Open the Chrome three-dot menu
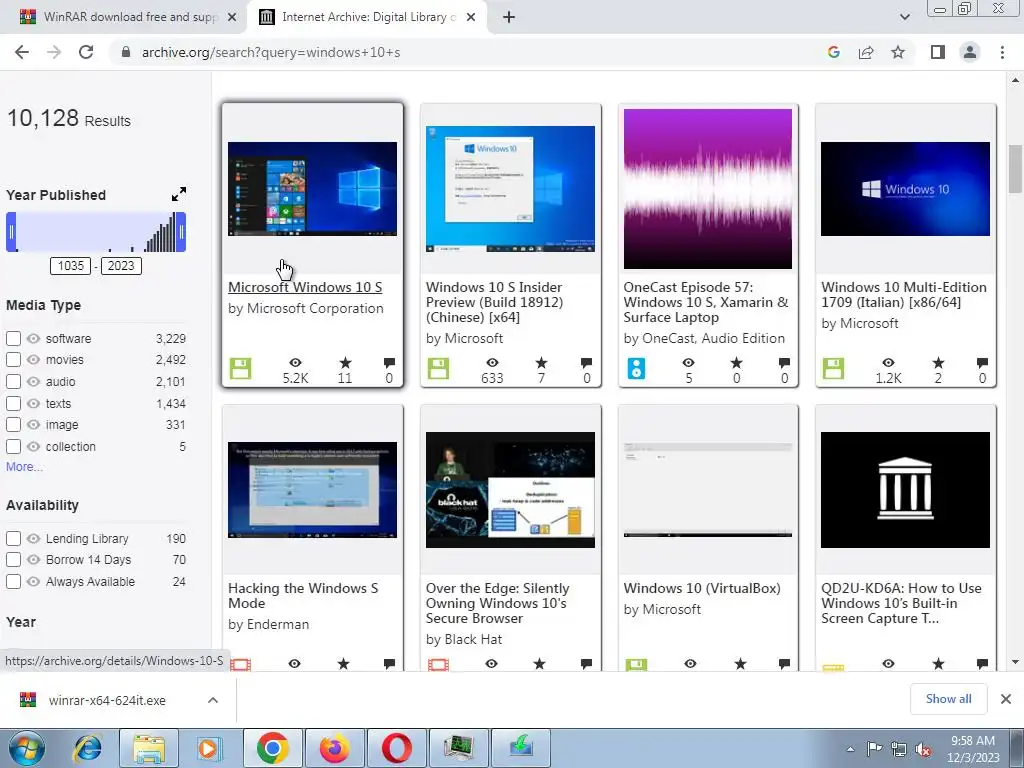 (1002, 52)
